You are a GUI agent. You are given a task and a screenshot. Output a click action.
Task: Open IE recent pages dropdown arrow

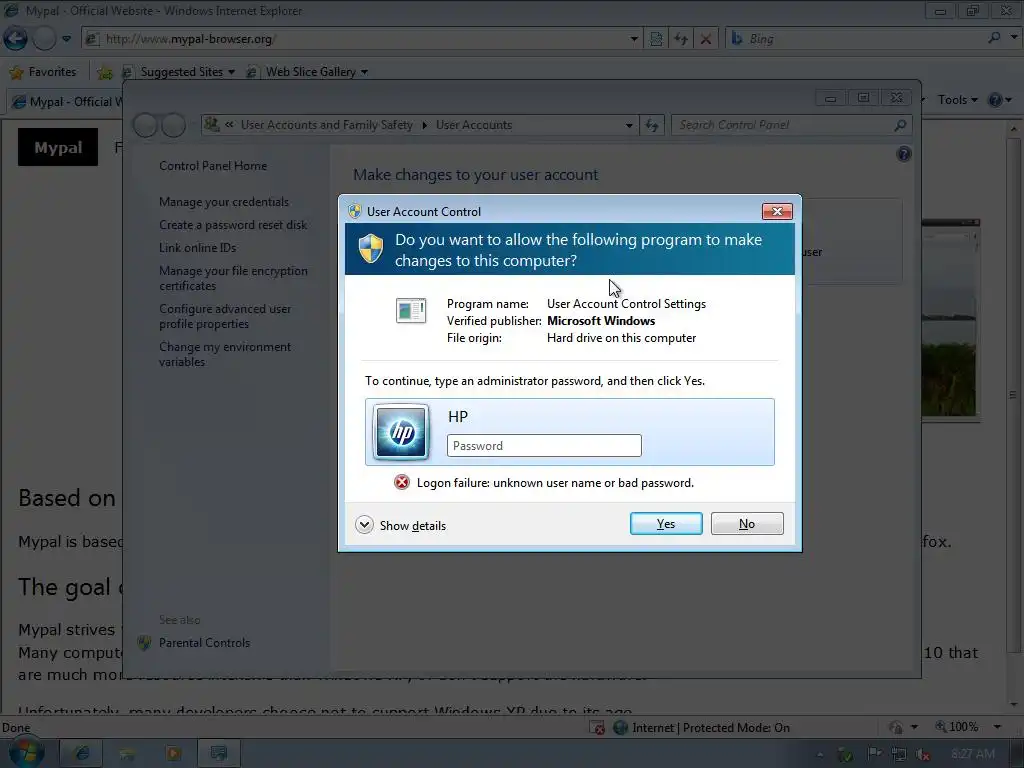coord(67,39)
